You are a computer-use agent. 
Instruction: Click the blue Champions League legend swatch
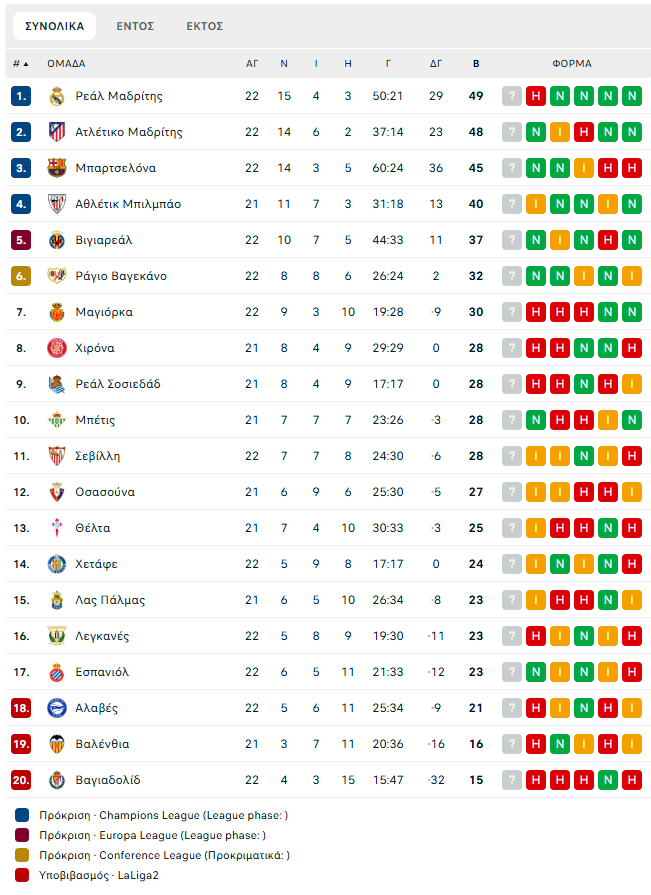(22, 815)
